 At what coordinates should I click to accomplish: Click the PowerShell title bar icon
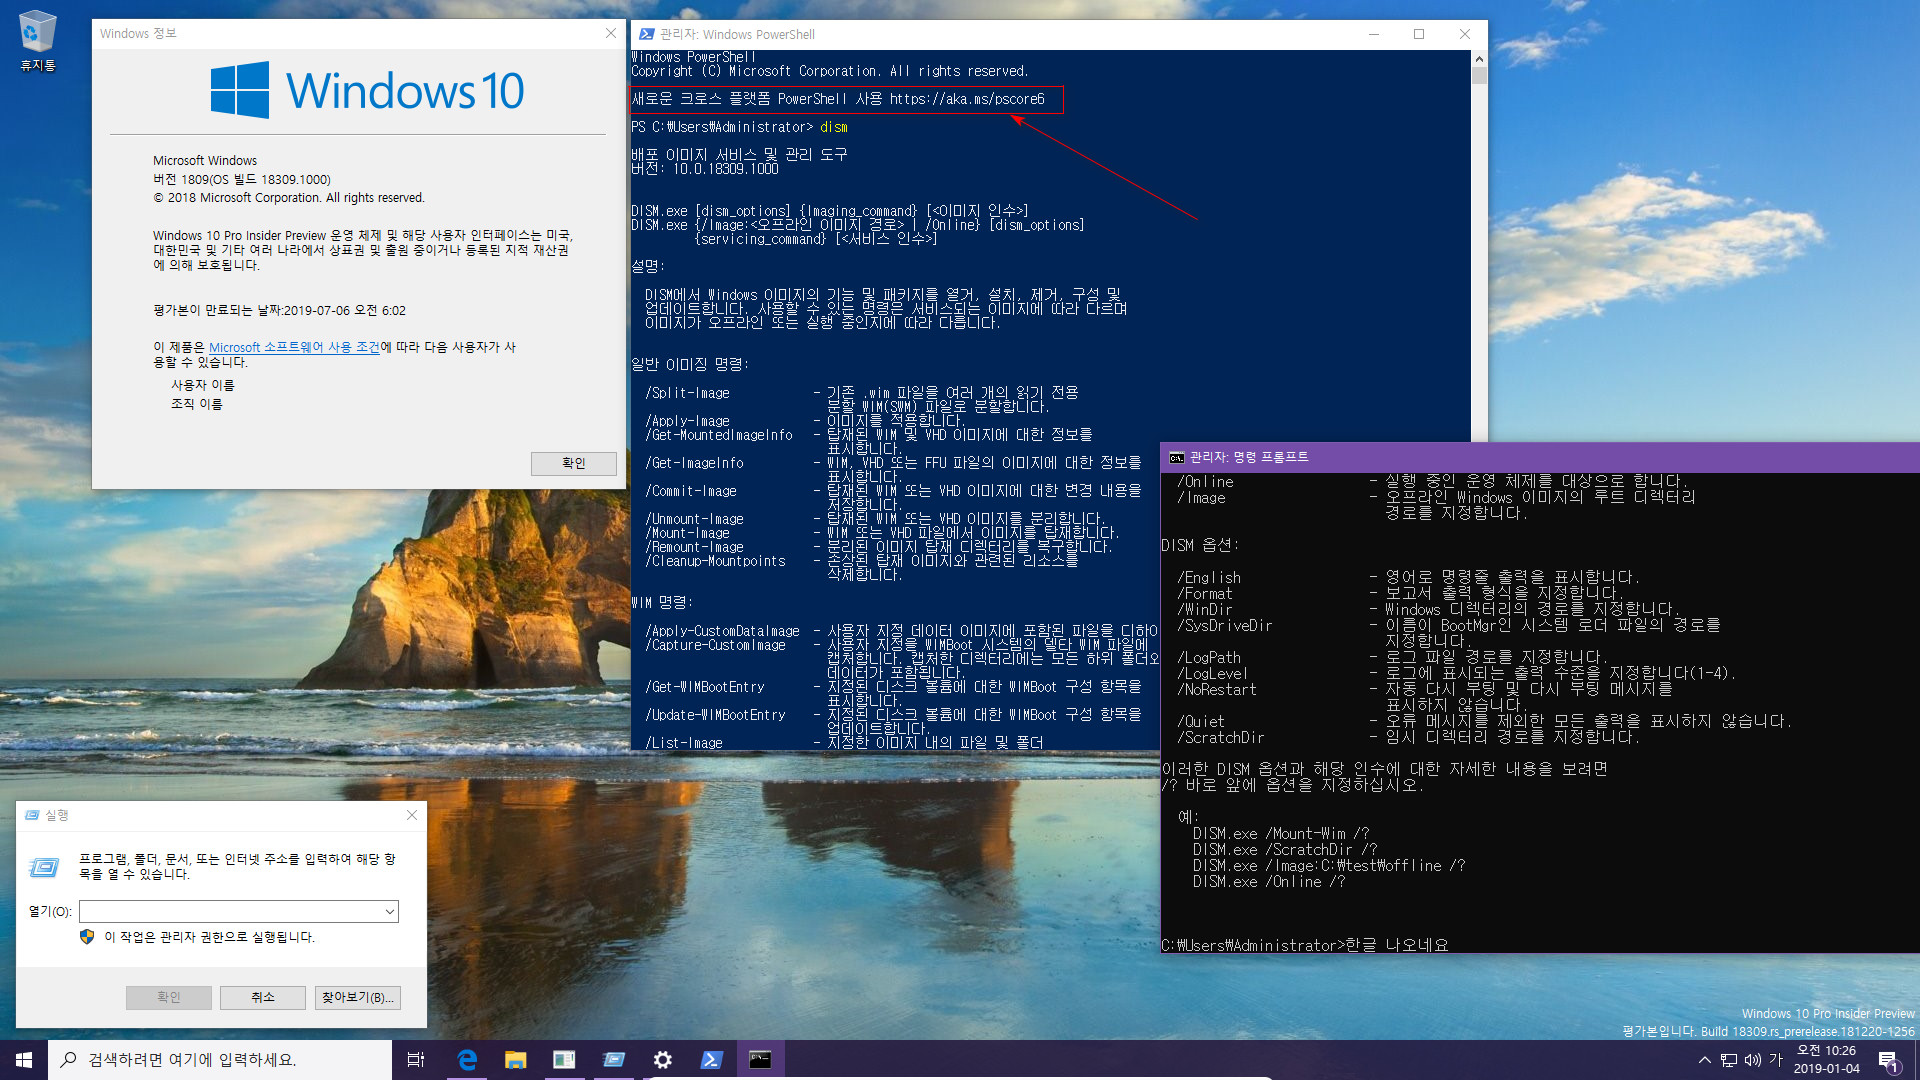pyautogui.click(x=646, y=34)
